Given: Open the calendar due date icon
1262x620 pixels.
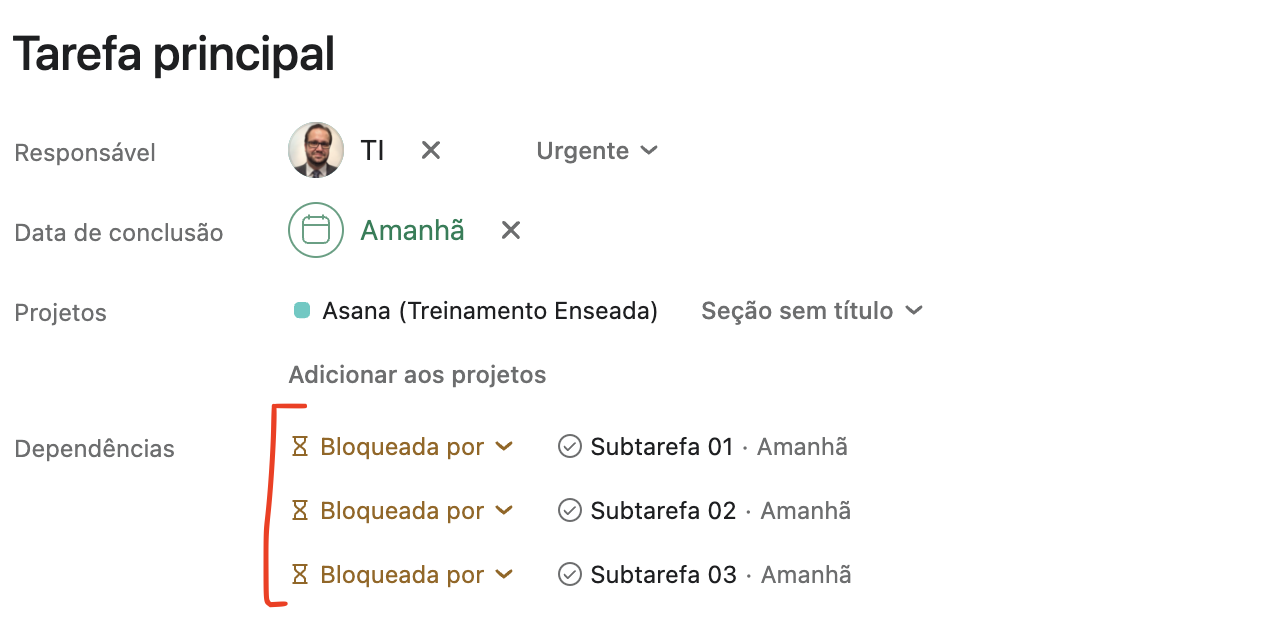Looking at the screenshot, I should (316, 230).
